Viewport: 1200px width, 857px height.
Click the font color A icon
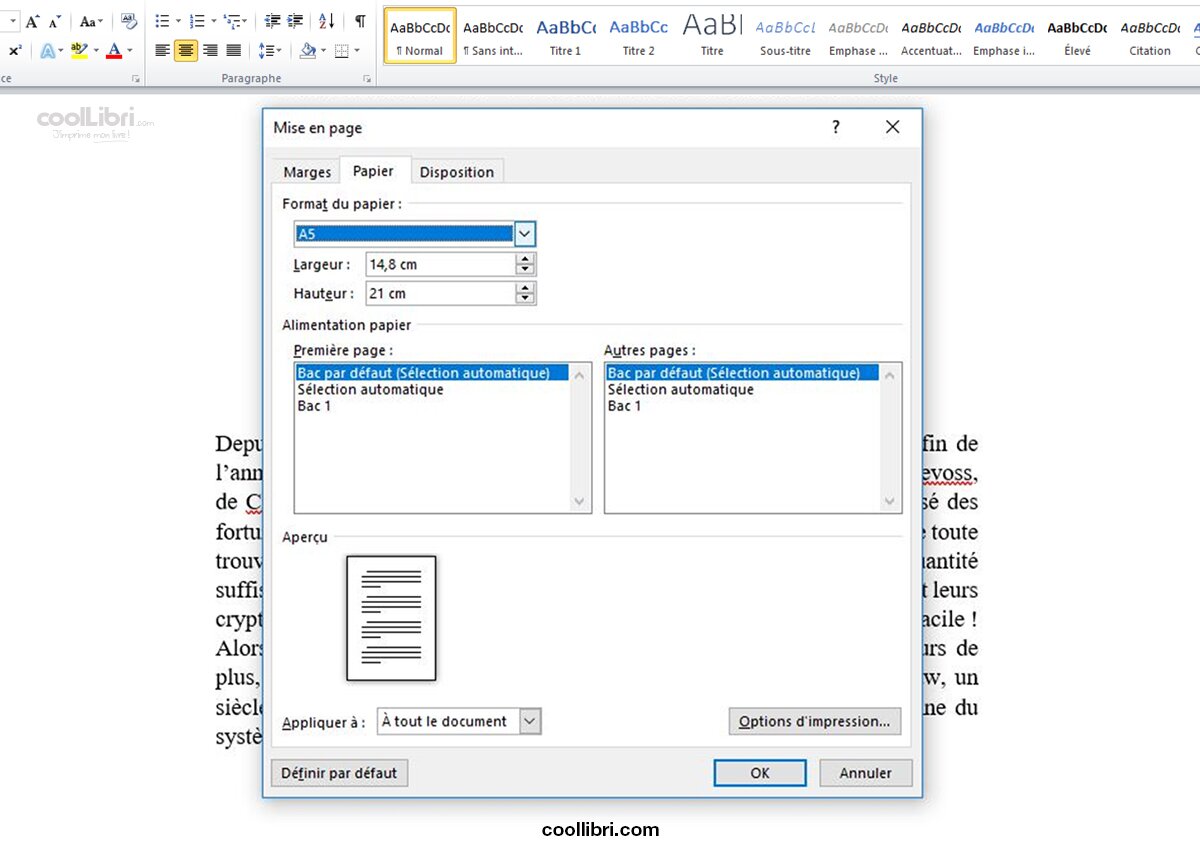114,50
